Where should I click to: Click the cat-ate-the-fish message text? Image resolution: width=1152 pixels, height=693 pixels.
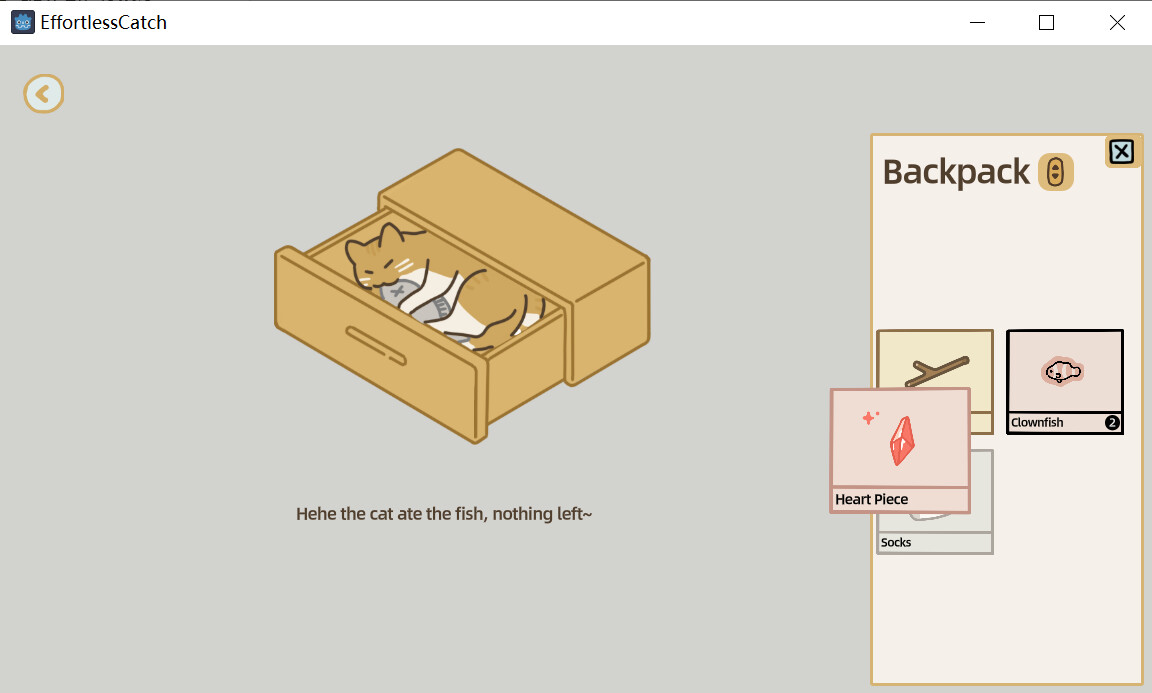tap(444, 513)
